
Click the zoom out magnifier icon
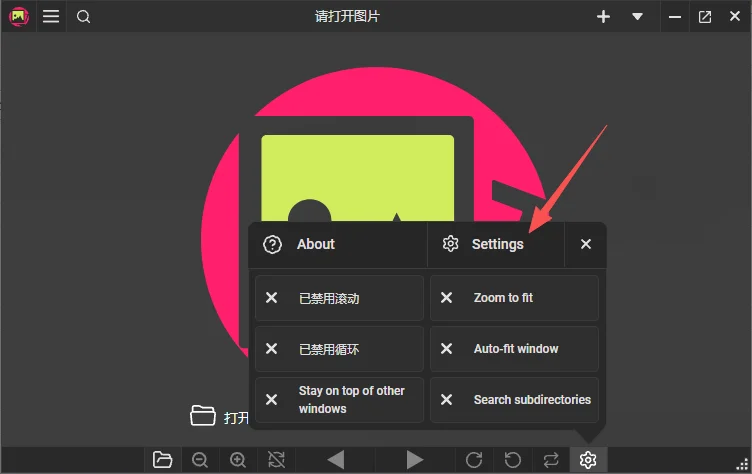click(200, 460)
